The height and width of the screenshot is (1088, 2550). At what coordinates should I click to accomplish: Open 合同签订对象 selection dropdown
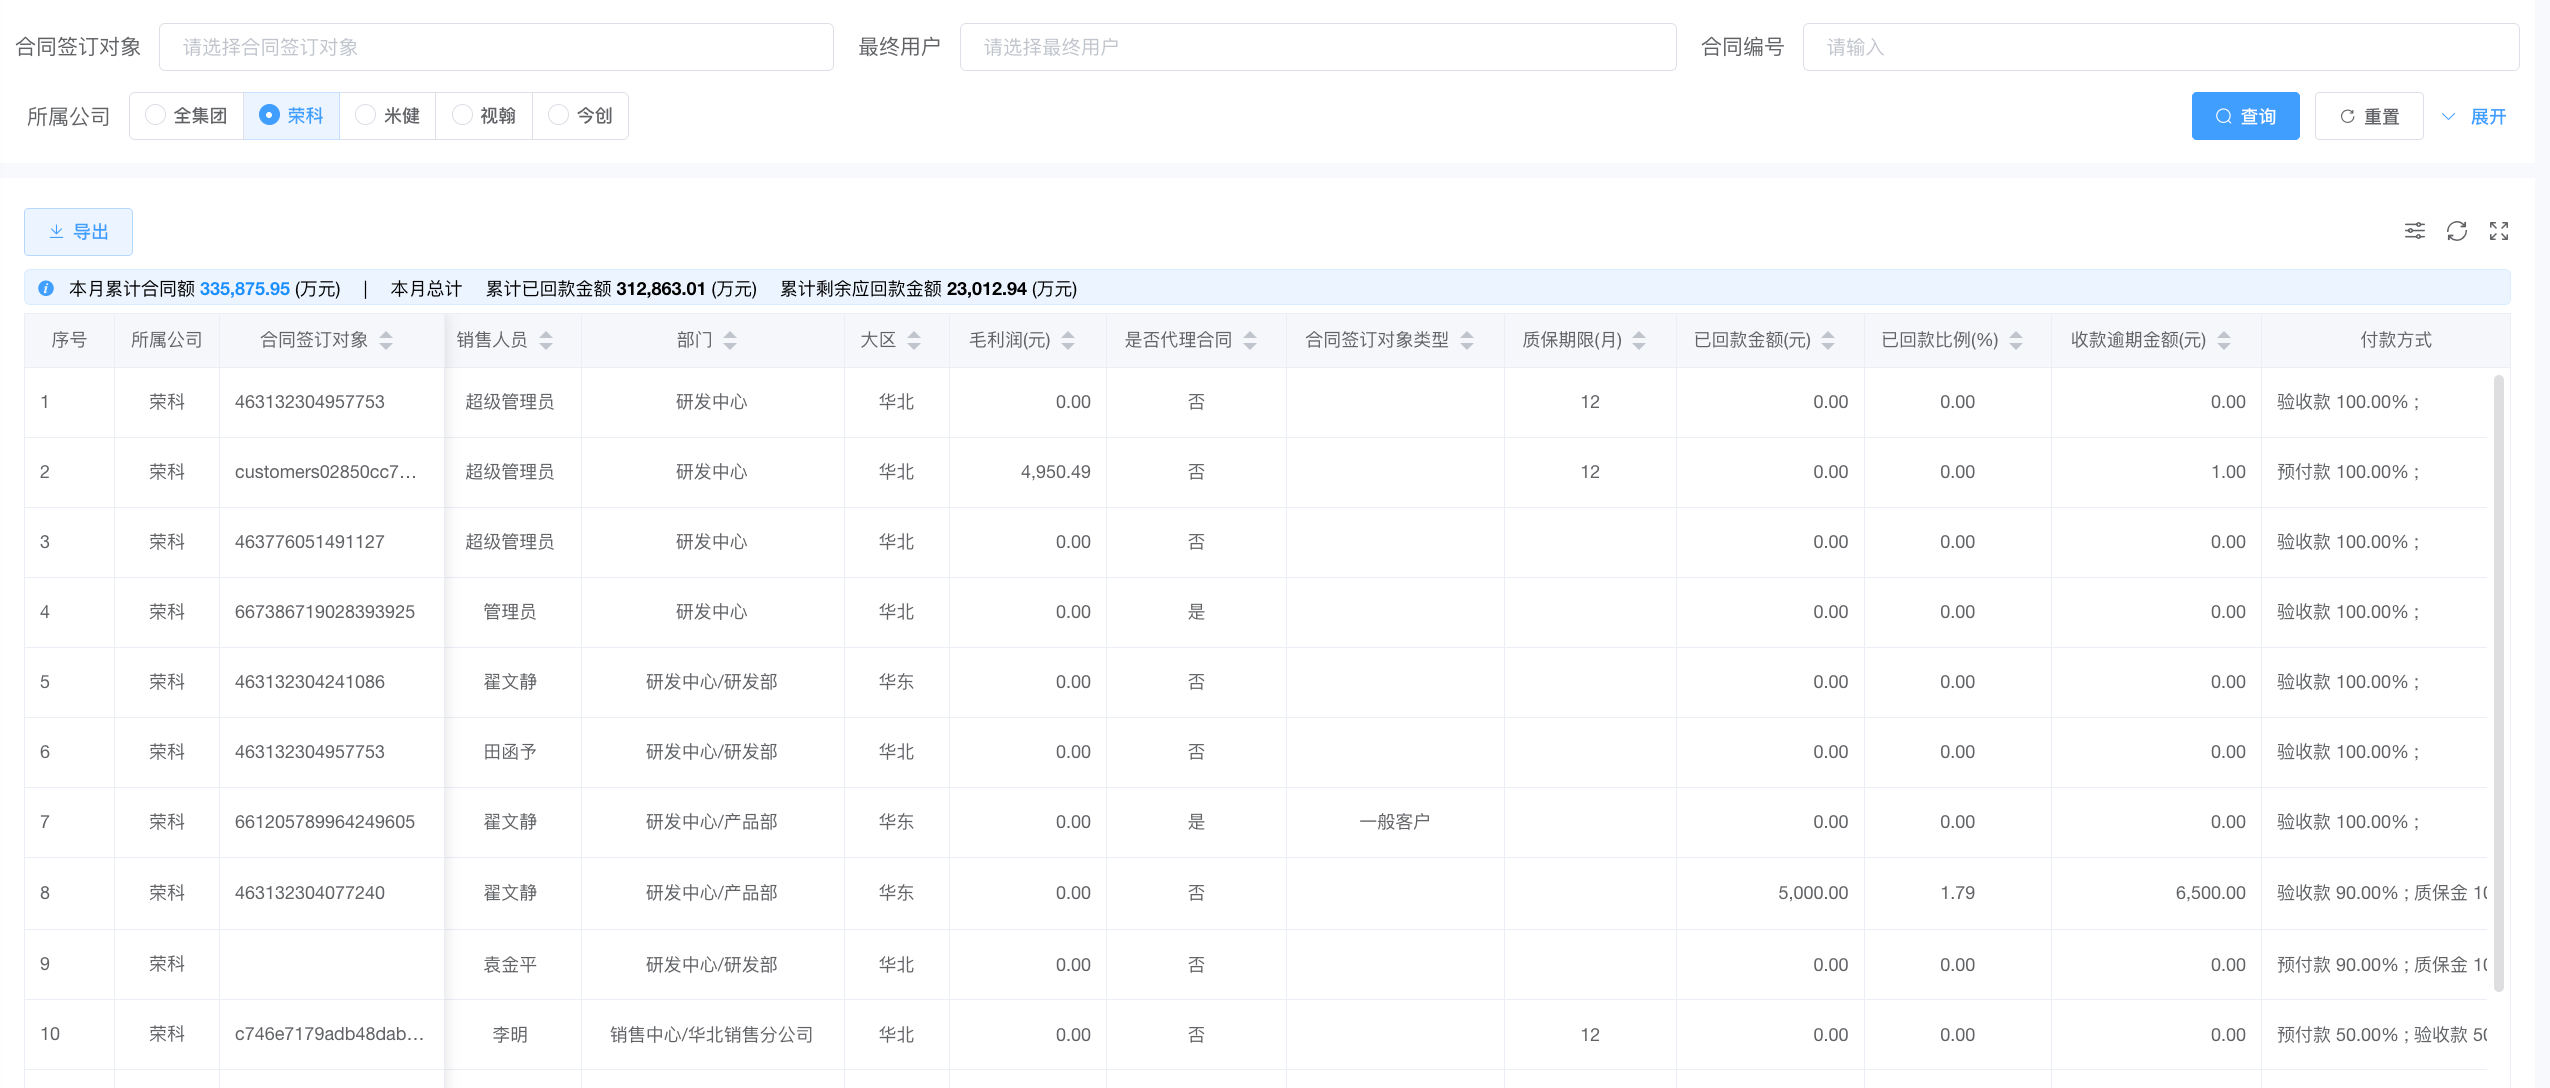[x=496, y=47]
